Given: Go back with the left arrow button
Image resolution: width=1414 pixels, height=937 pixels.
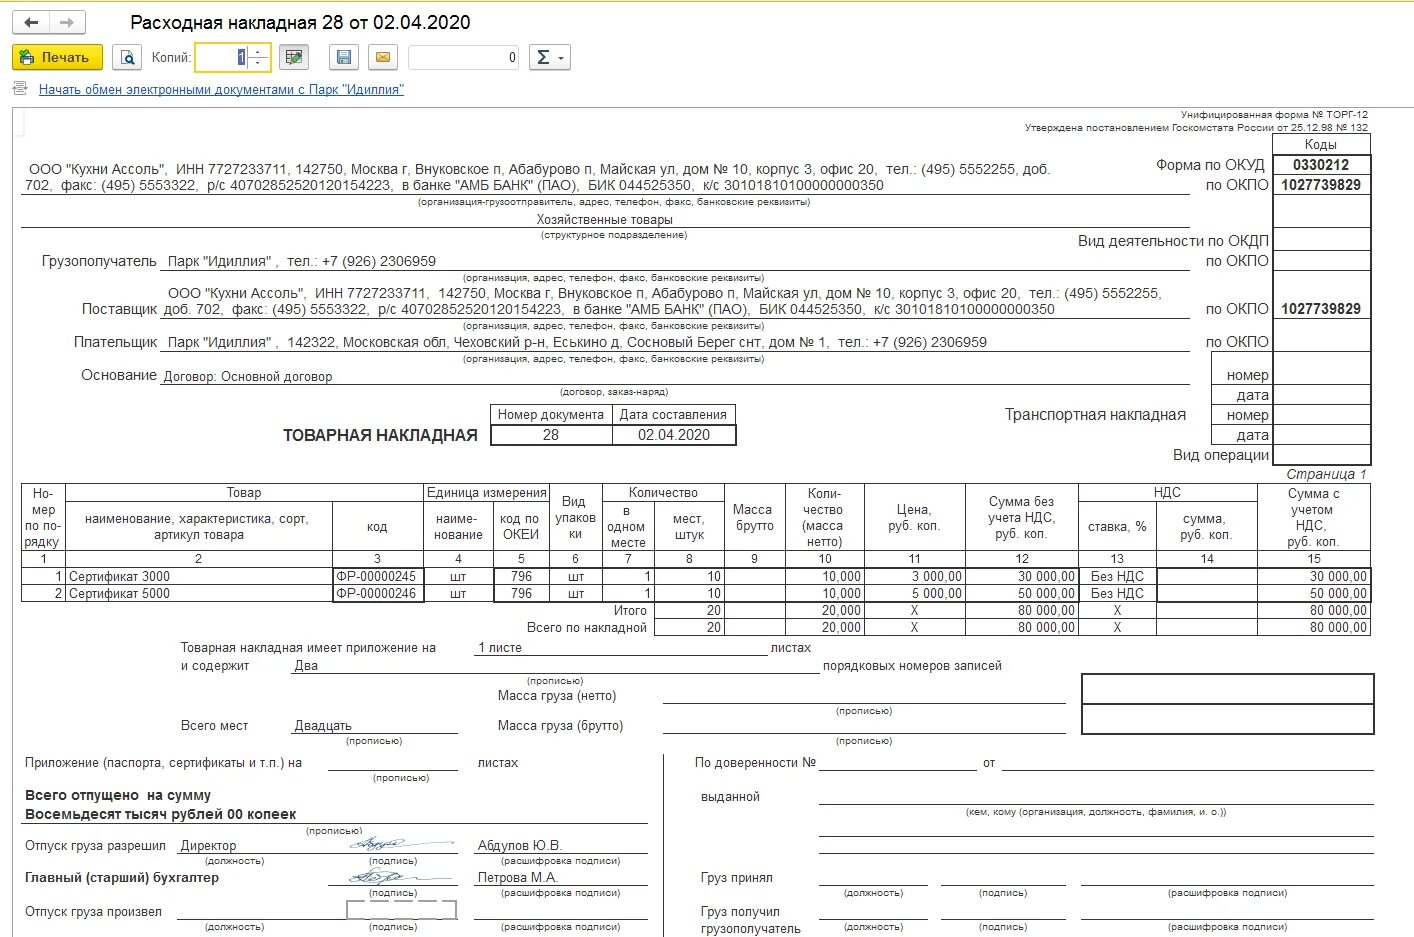Looking at the screenshot, I should (31, 22).
